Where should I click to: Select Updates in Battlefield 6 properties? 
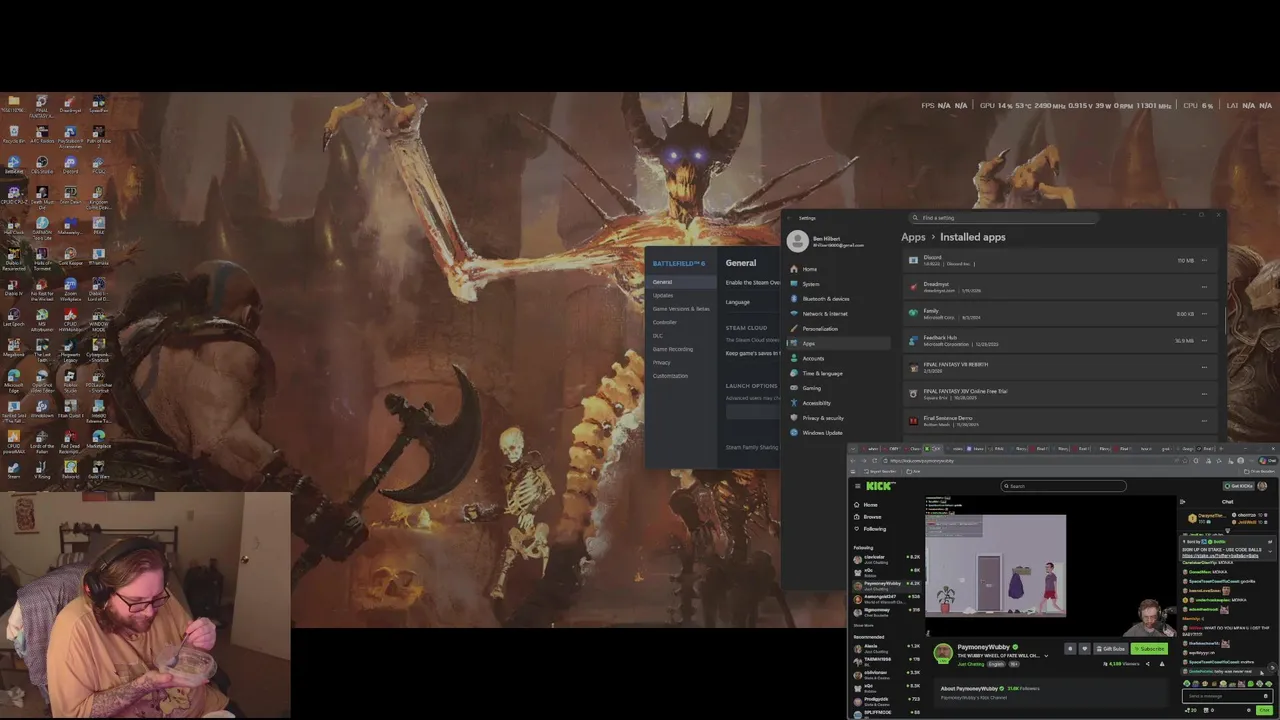tap(680, 295)
